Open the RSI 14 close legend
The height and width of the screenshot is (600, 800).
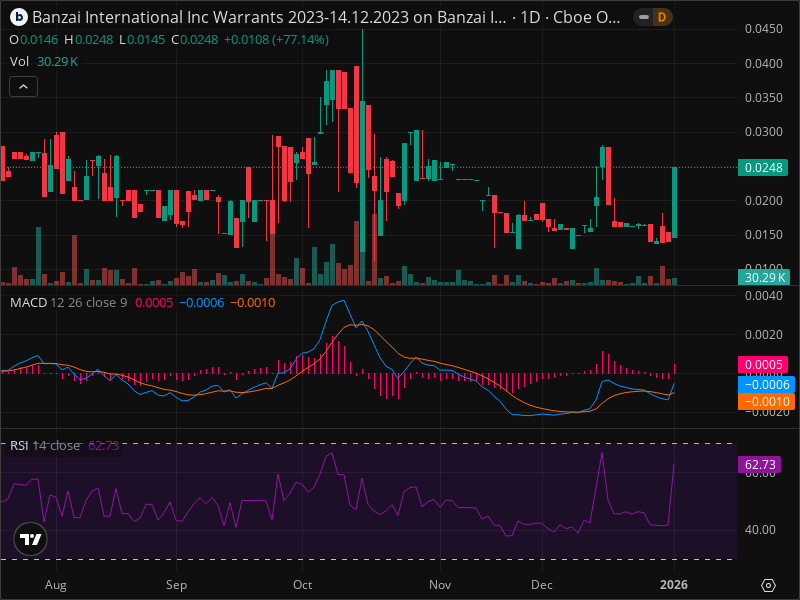(45, 445)
